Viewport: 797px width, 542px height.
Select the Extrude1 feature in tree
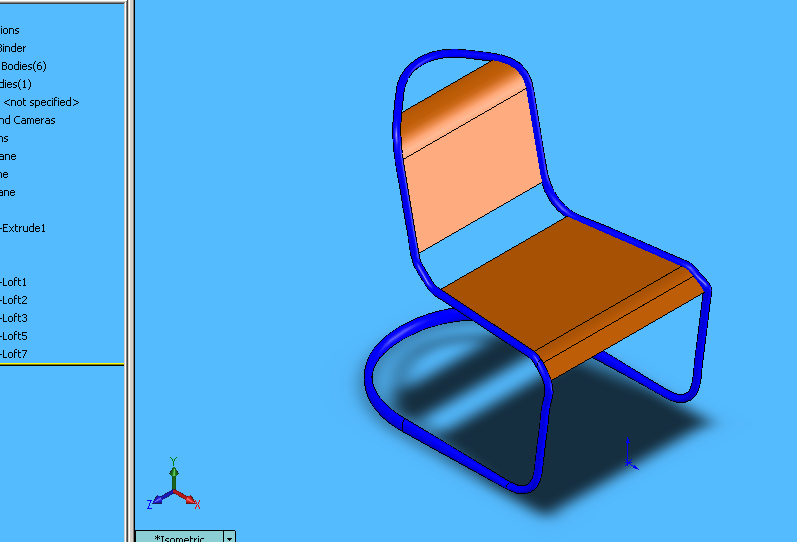[x=23, y=228]
